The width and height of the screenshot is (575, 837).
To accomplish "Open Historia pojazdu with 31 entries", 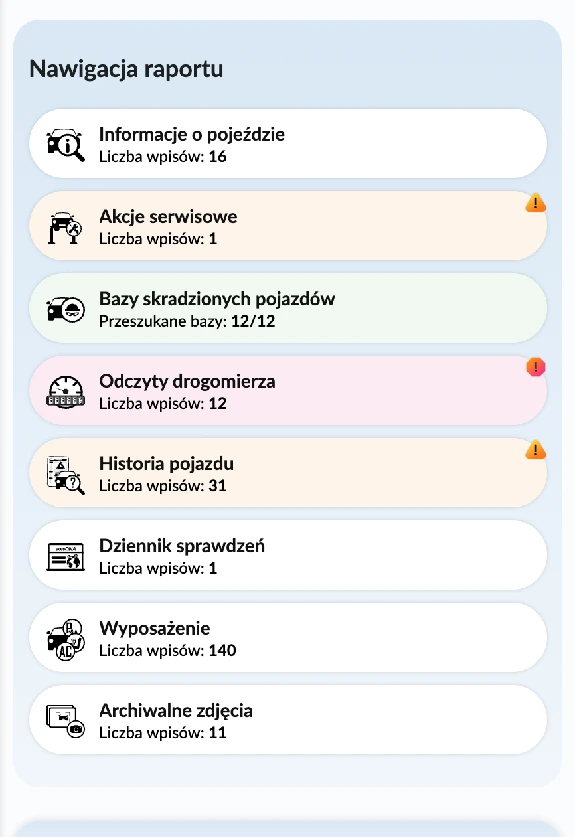I will pyautogui.click(x=288, y=473).
